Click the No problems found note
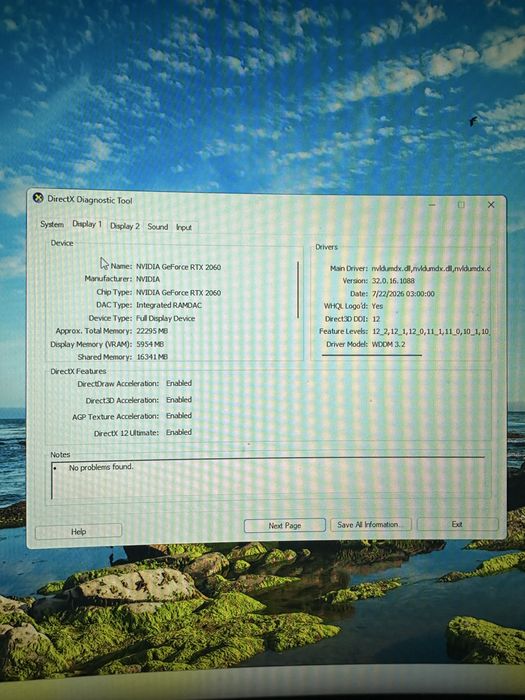This screenshot has width=525, height=700. pyautogui.click(x=101, y=467)
